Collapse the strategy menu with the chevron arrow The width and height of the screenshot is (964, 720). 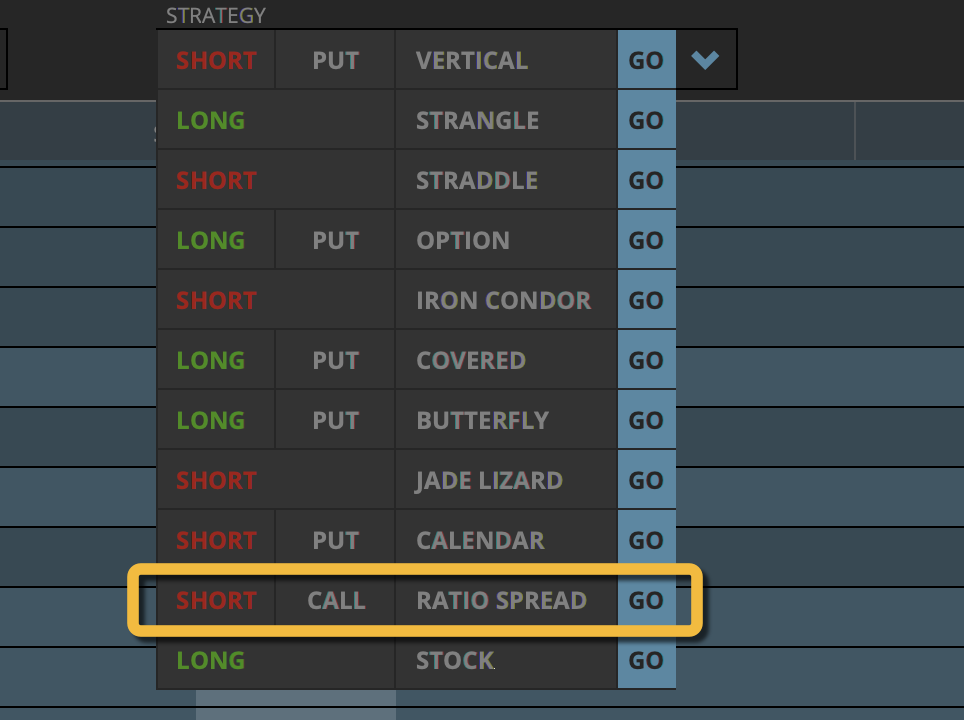(706, 59)
